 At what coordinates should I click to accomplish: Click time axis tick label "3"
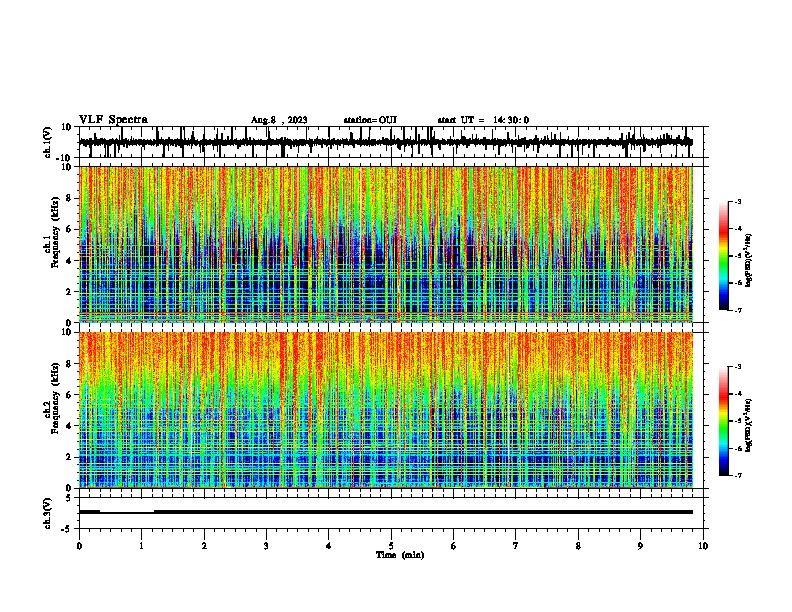(x=266, y=546)
